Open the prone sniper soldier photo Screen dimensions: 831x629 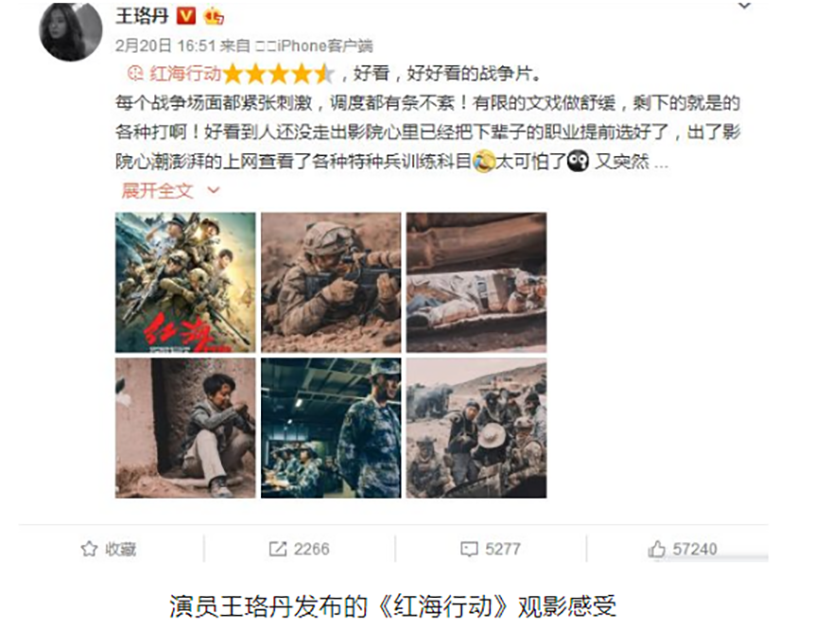pyautogui.click(x=331, y=282)
